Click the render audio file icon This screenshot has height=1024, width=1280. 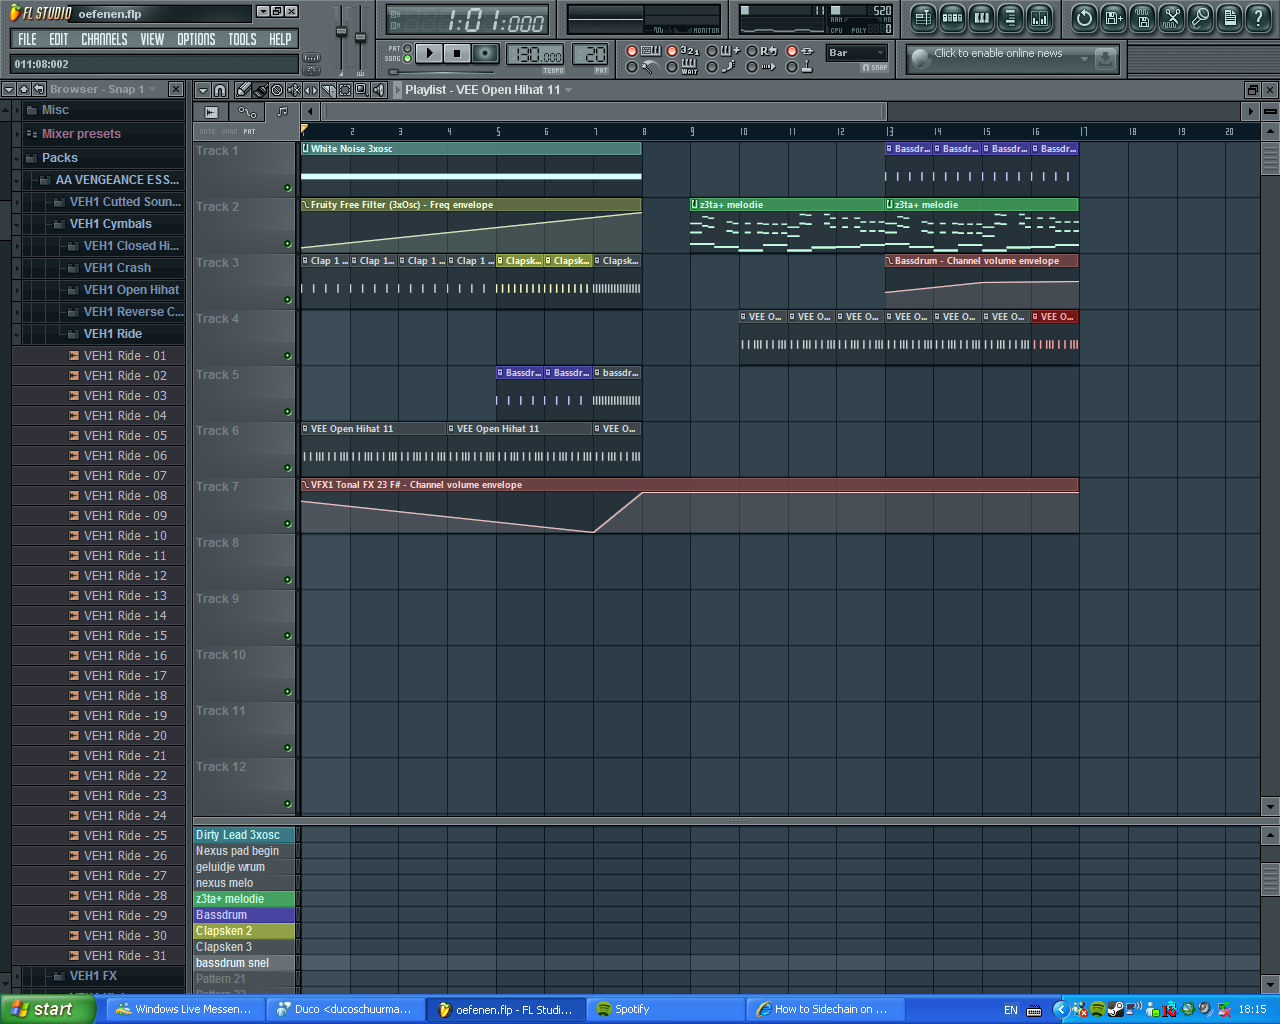click(1142, 17)
